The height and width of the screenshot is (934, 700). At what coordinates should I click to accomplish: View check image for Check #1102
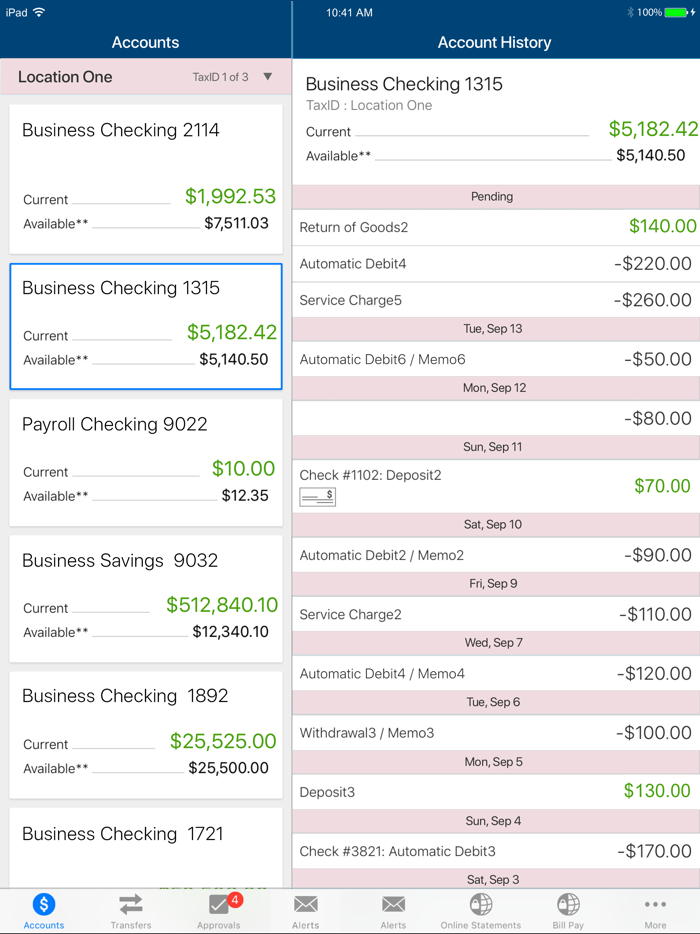pos(317,497)
